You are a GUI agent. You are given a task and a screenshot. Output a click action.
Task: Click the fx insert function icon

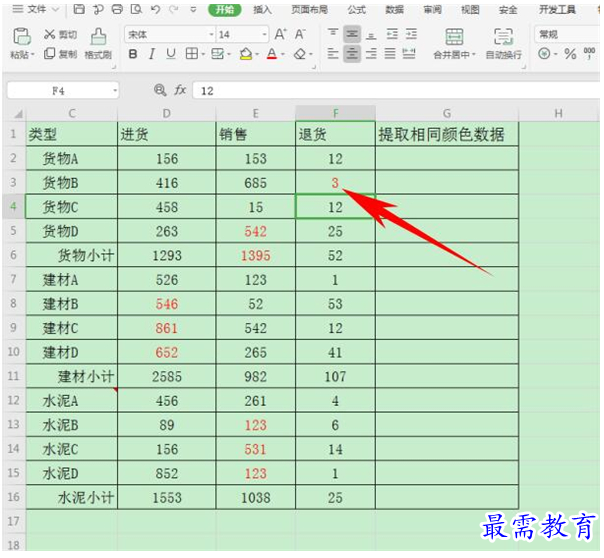180,90
